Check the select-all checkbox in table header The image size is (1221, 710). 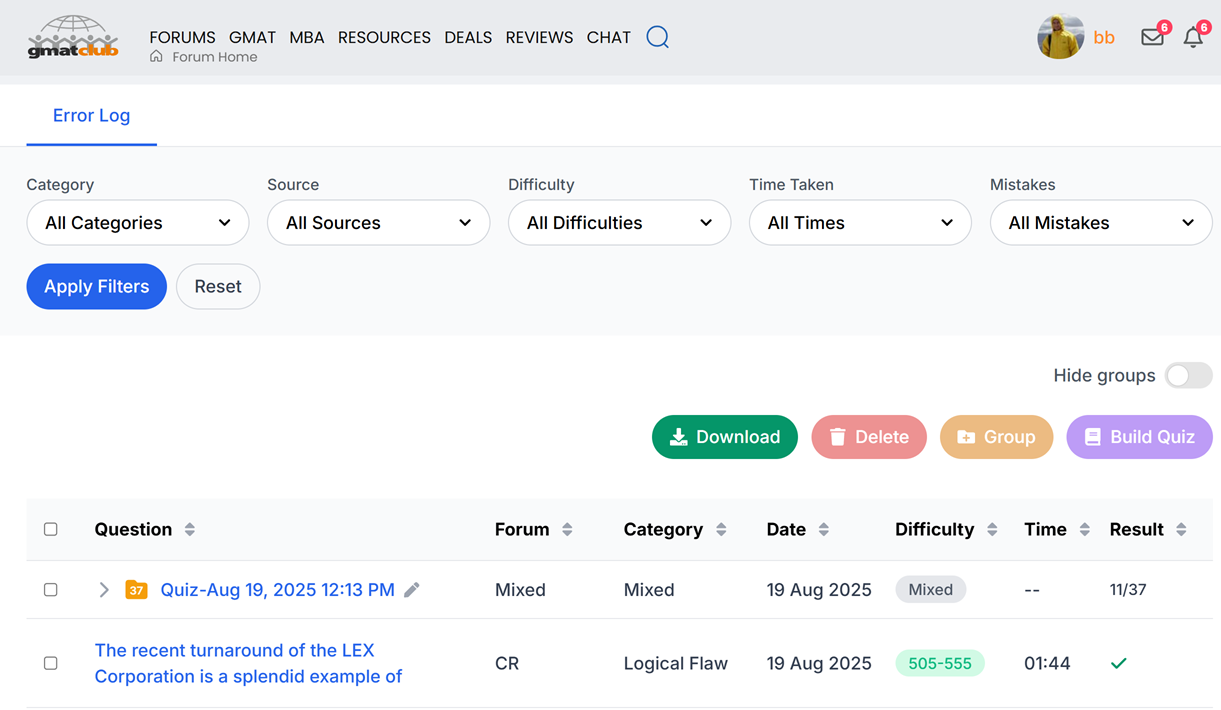[x=51, y=529]
